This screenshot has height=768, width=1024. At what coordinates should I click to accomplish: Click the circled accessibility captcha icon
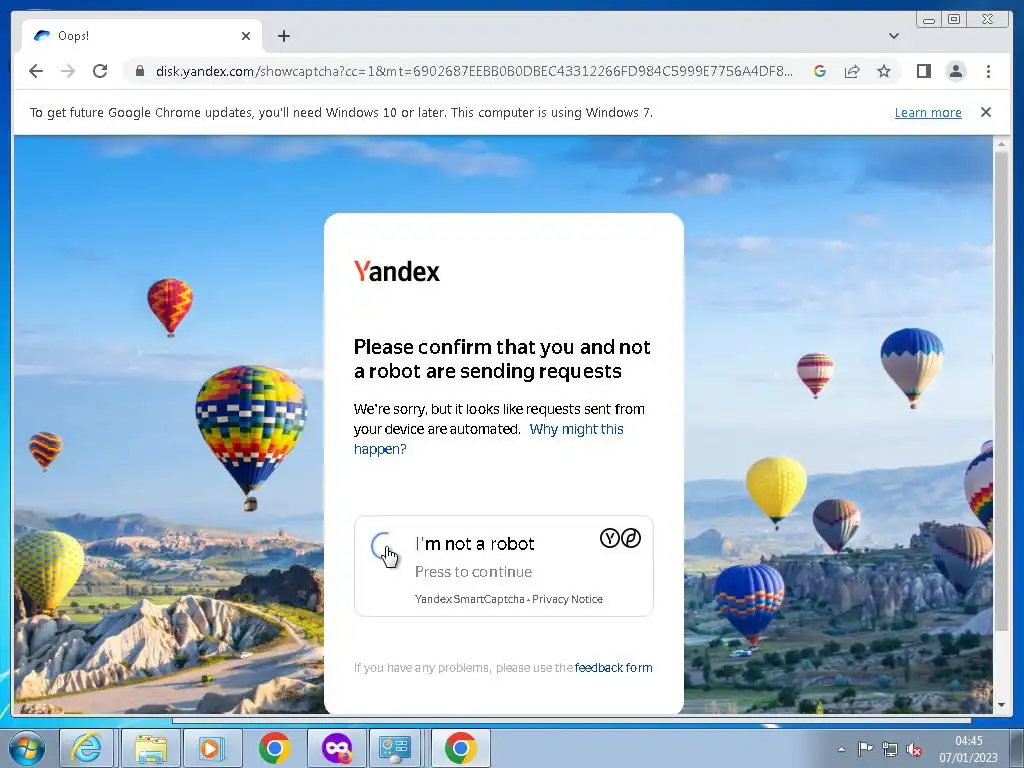click(630, 538)
